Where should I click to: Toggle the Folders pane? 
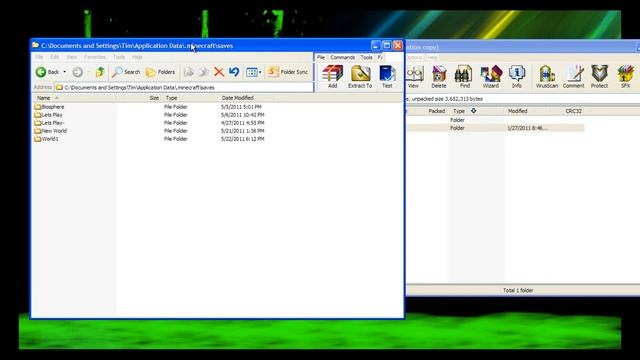tap(160, 72)
